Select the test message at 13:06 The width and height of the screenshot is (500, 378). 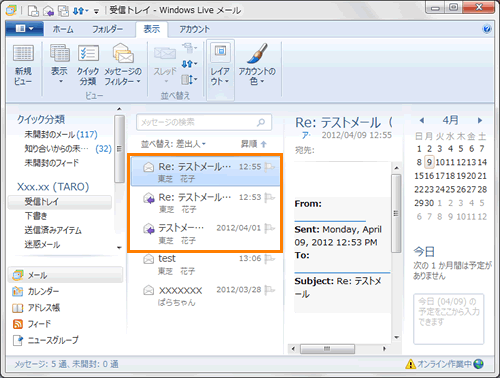point(205,264)
